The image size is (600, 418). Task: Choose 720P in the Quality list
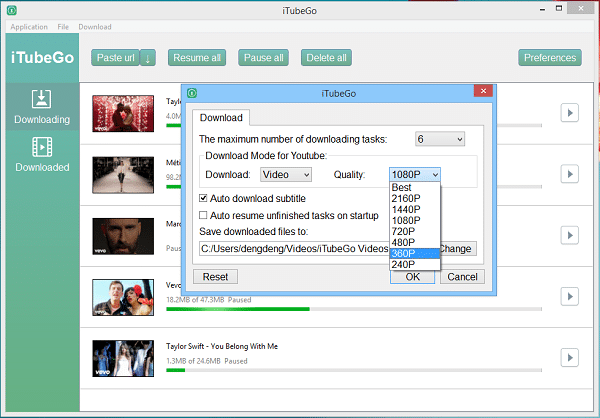click(415, 231)
